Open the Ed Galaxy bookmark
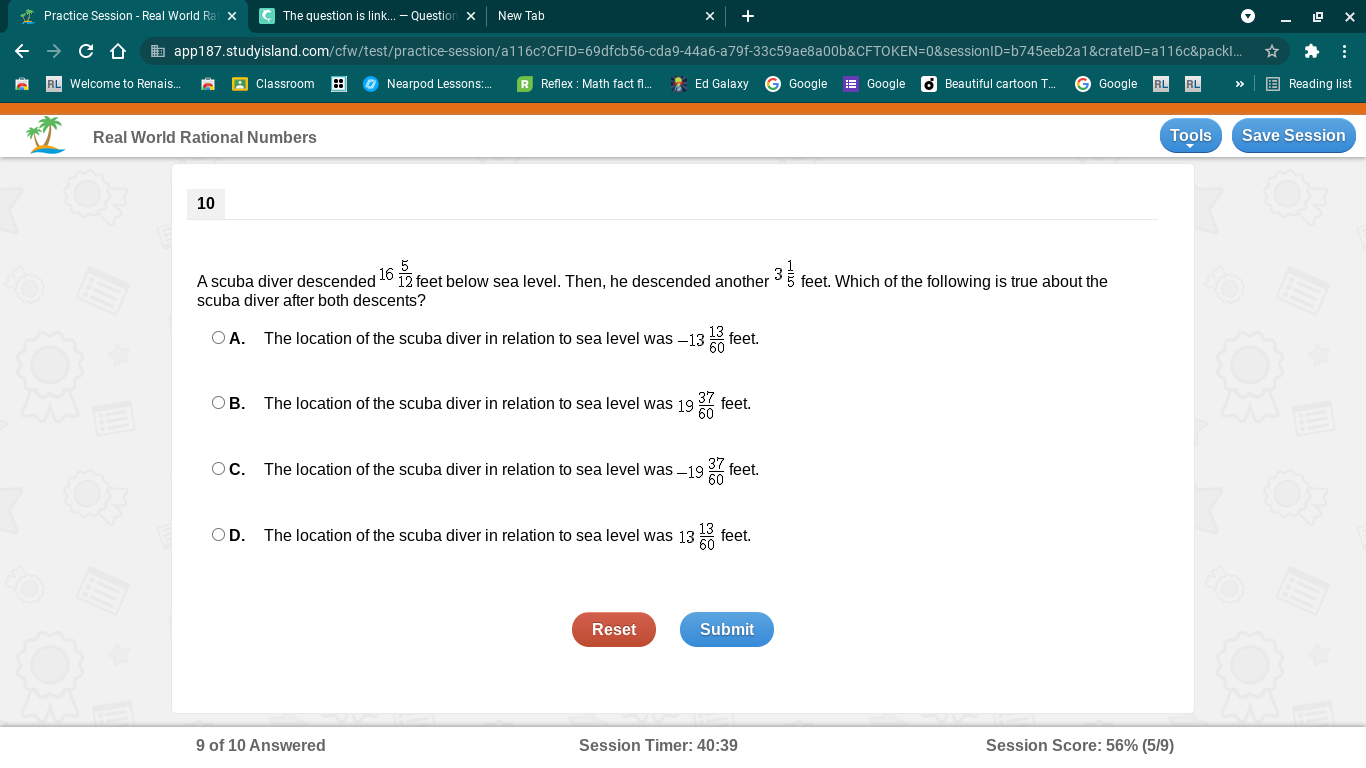The height and width of the screenshot is (768, 1366). pos(710,84)
